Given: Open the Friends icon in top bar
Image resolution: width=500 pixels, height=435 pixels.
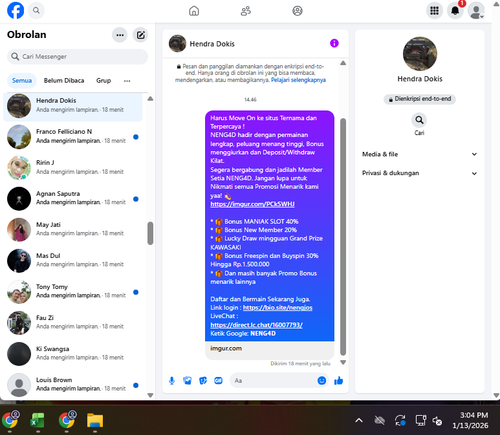Looking at the screenshot, I should tap(246, 11).
